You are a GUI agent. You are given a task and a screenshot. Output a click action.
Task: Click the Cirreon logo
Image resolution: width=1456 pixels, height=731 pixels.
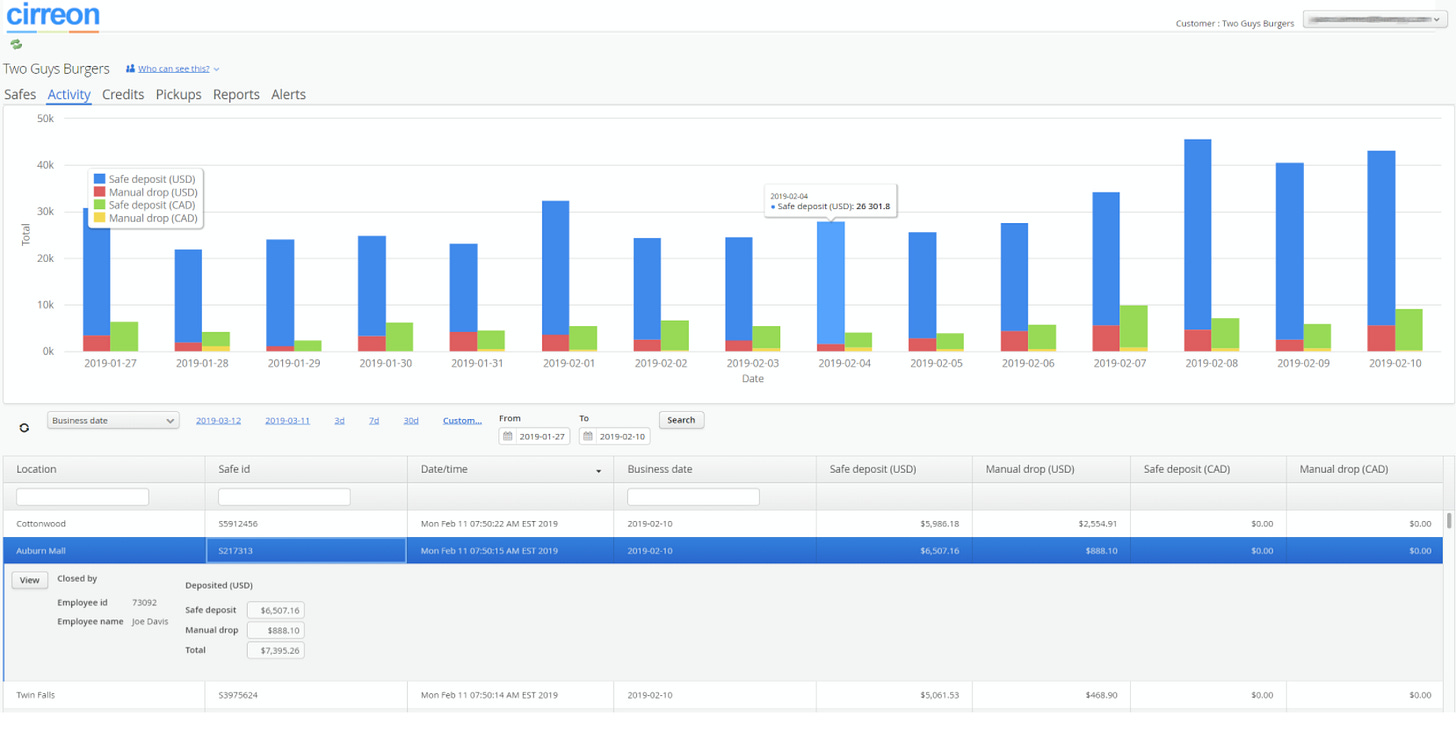coord(53,16)
